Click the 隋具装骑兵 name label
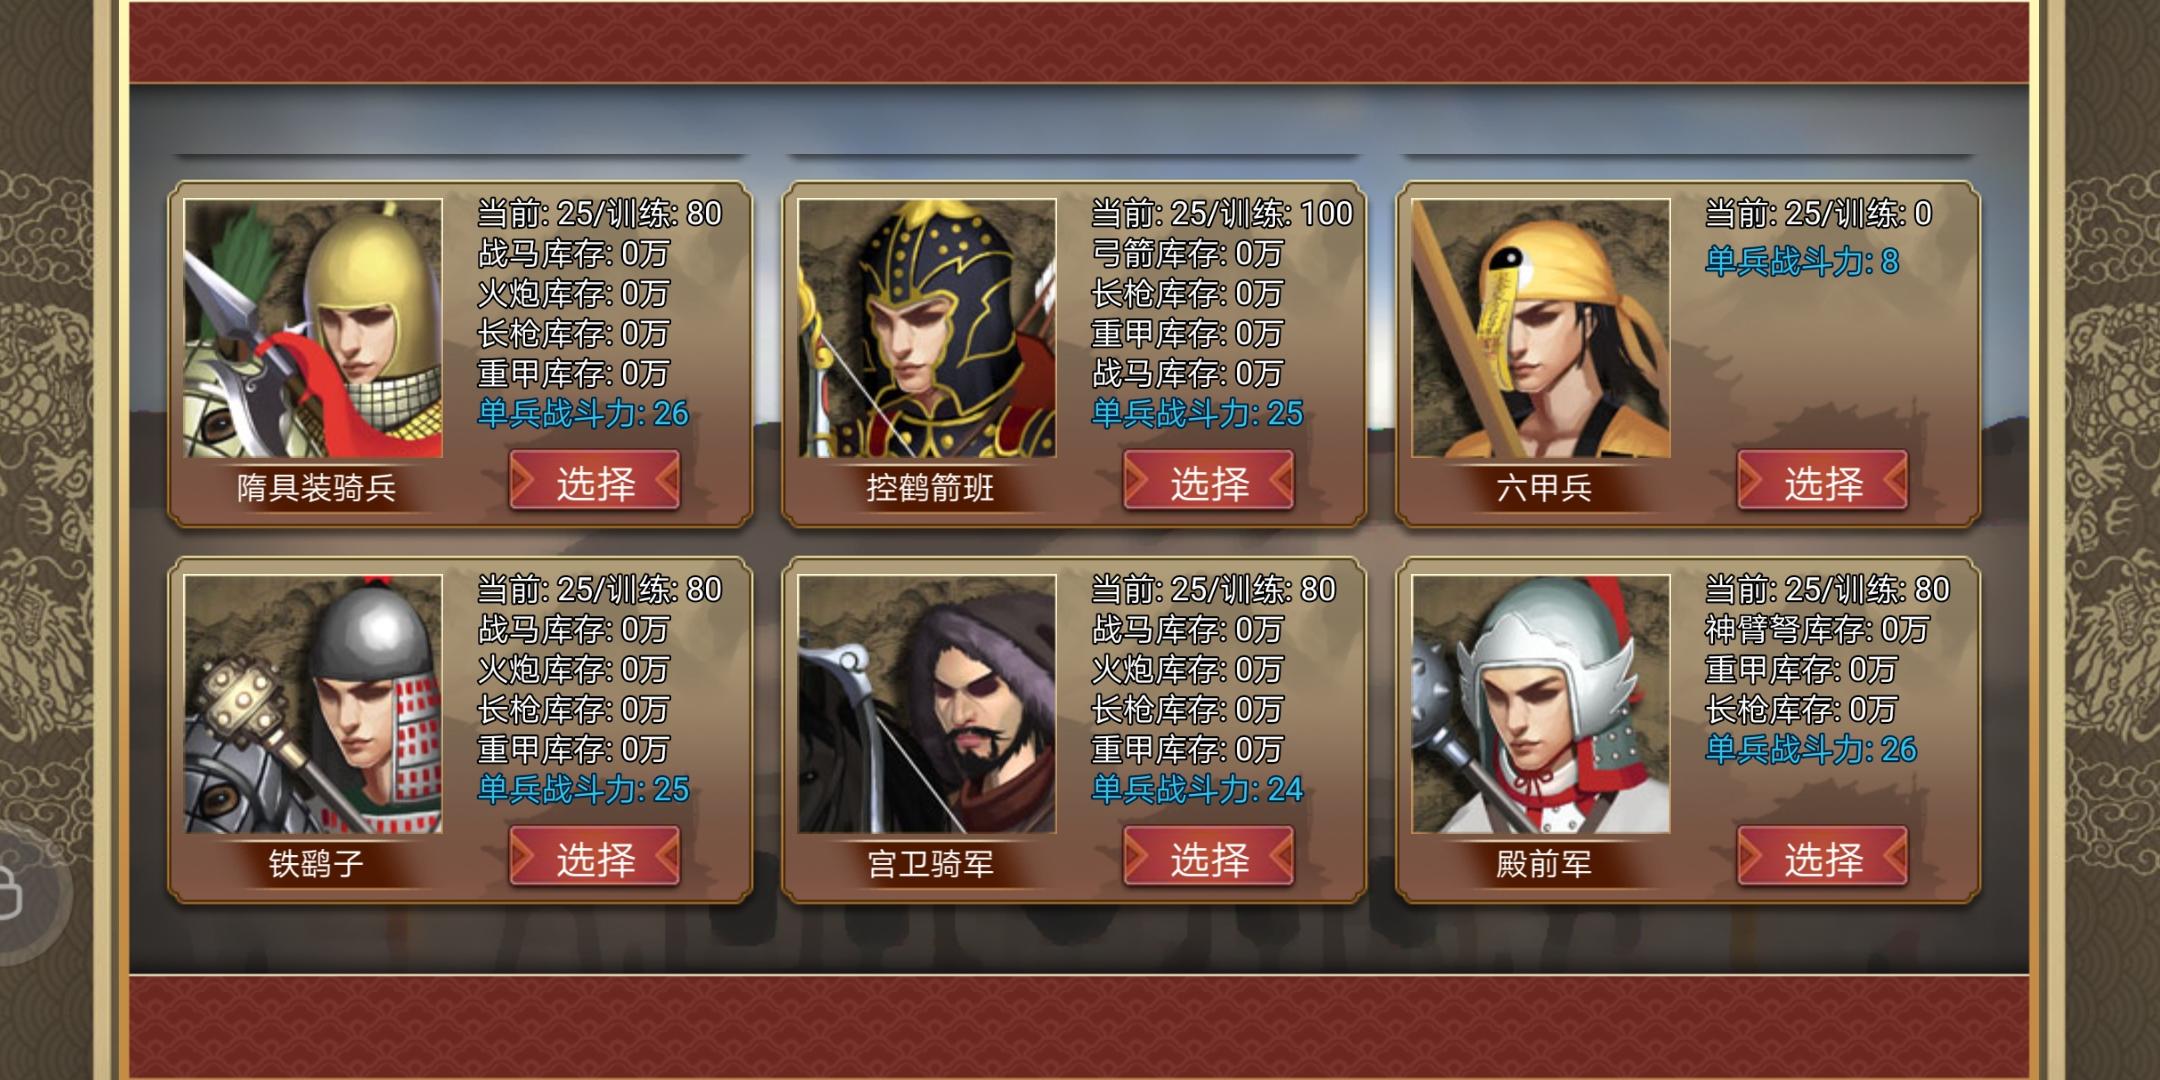The width and height of the screenshot is (2160, 1080). click(x=316, y=488)
